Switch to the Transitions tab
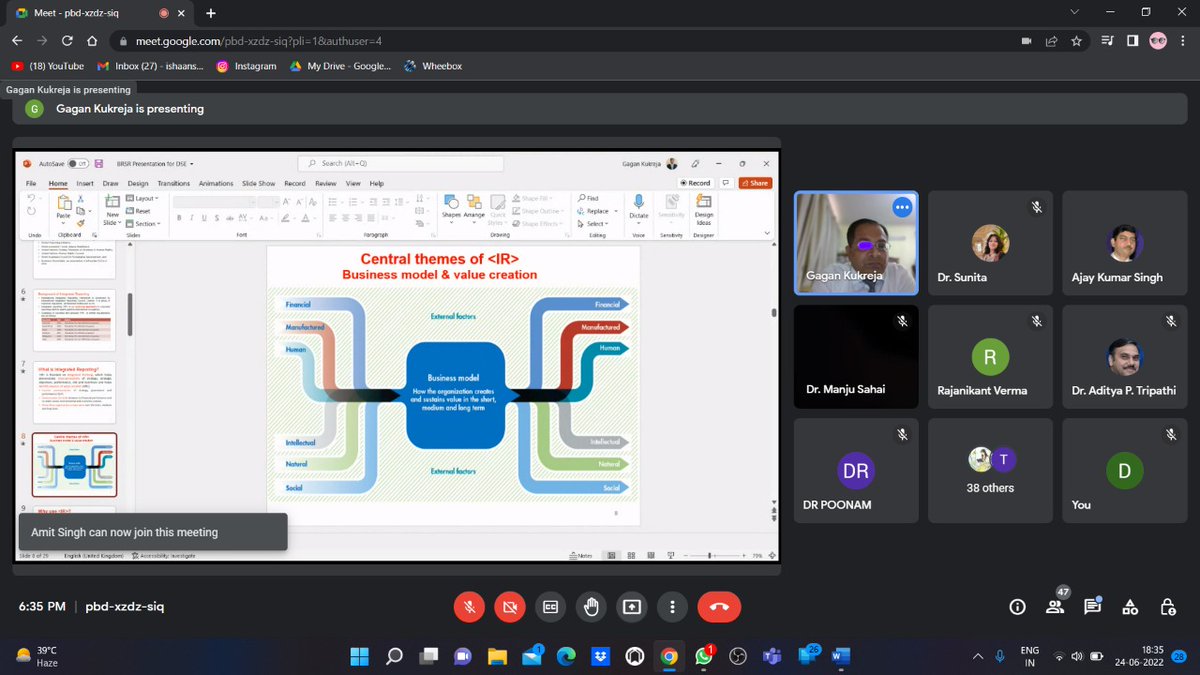Image resolution: width=1200 pixels, height=675 pixels. coord(173,184)
